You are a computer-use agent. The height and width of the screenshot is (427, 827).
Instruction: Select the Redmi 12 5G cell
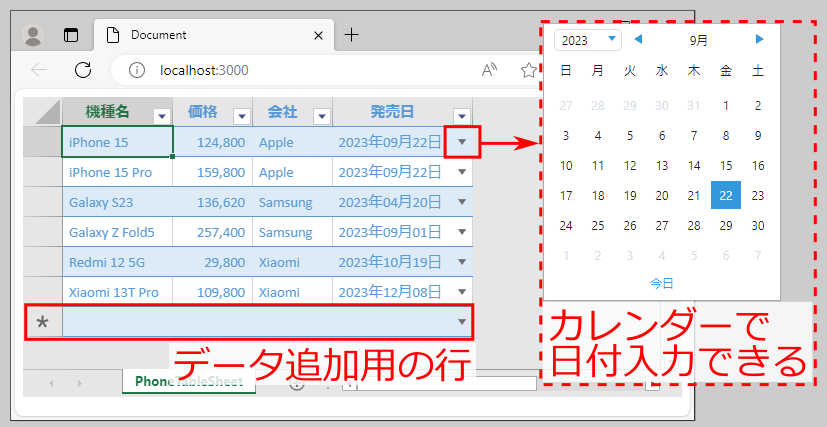(118, 262)
